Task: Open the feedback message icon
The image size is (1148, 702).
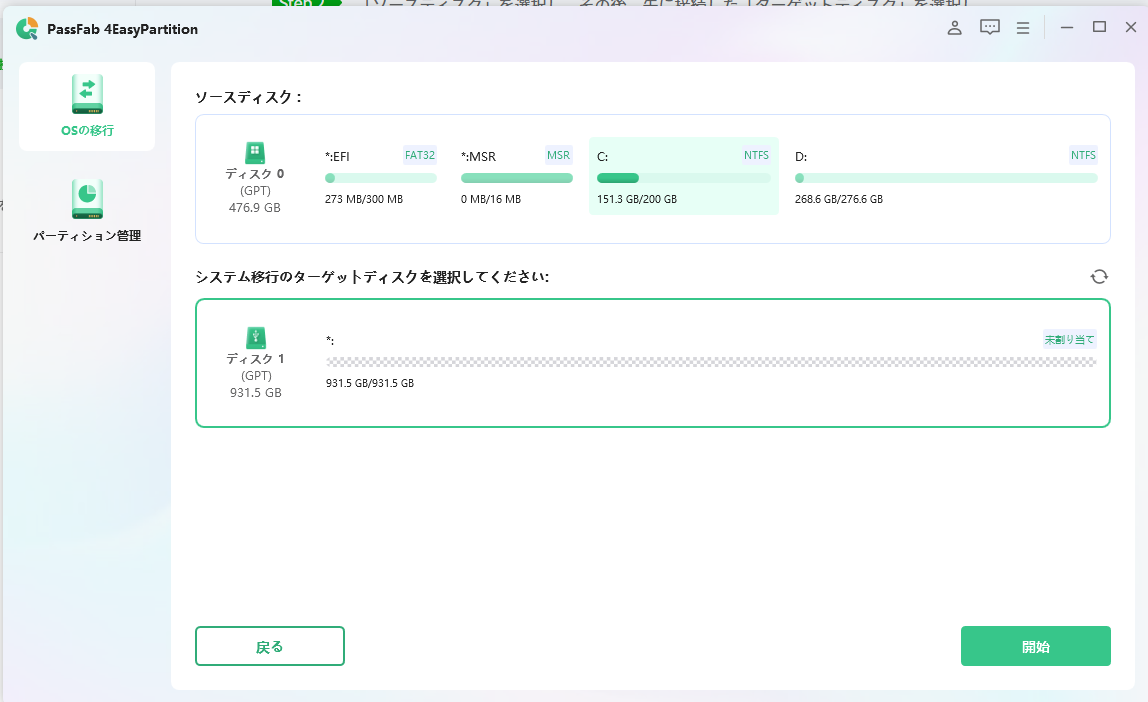Action: tap(989, 28)
